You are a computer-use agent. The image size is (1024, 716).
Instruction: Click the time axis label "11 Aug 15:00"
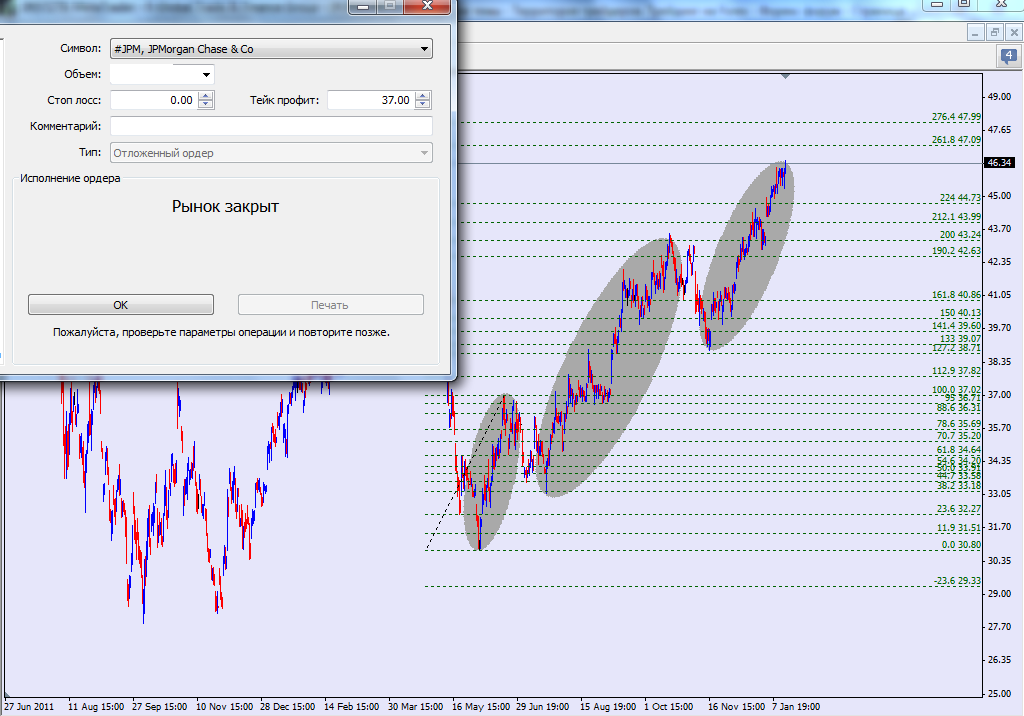coord(96,706)
